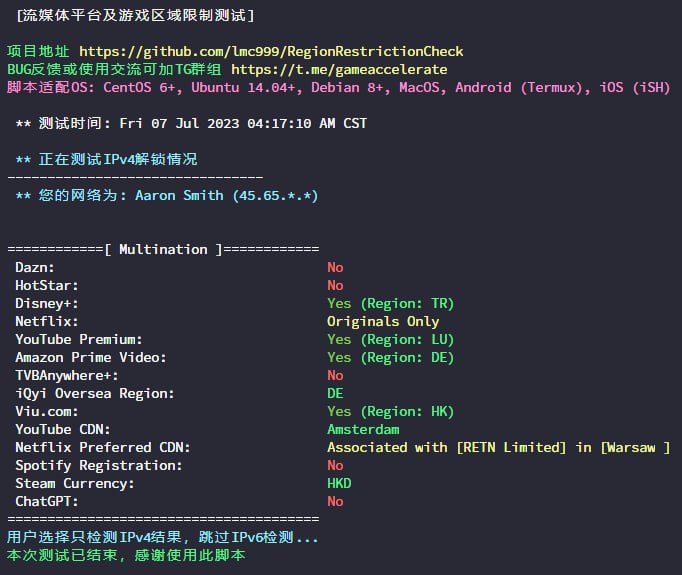Click the iQyi Oversea Region label
This screenshot has height=575, width=682.
[94, 393]
